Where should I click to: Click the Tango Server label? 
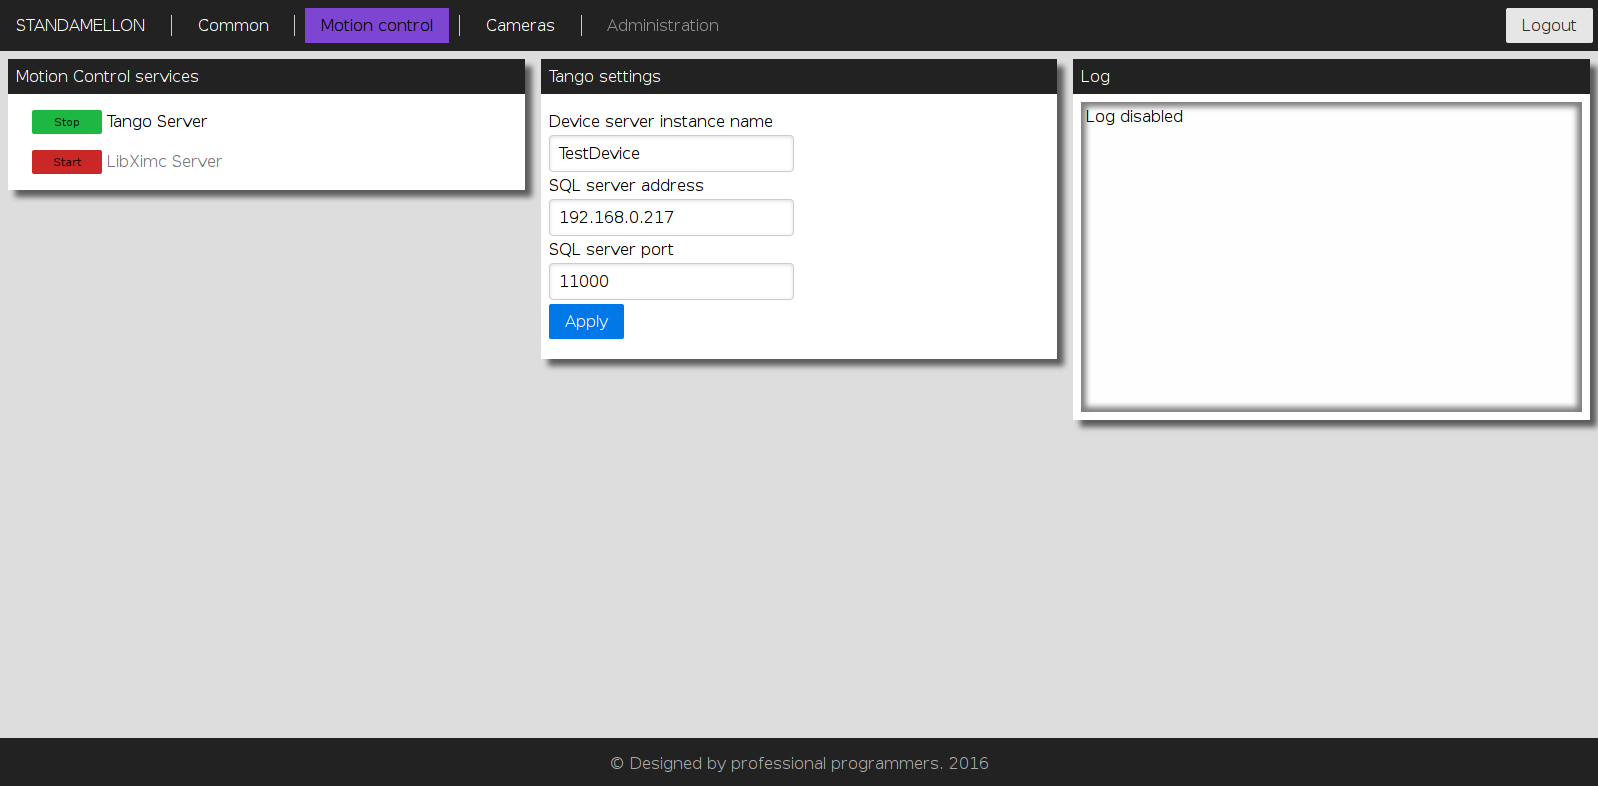point(157,121)
